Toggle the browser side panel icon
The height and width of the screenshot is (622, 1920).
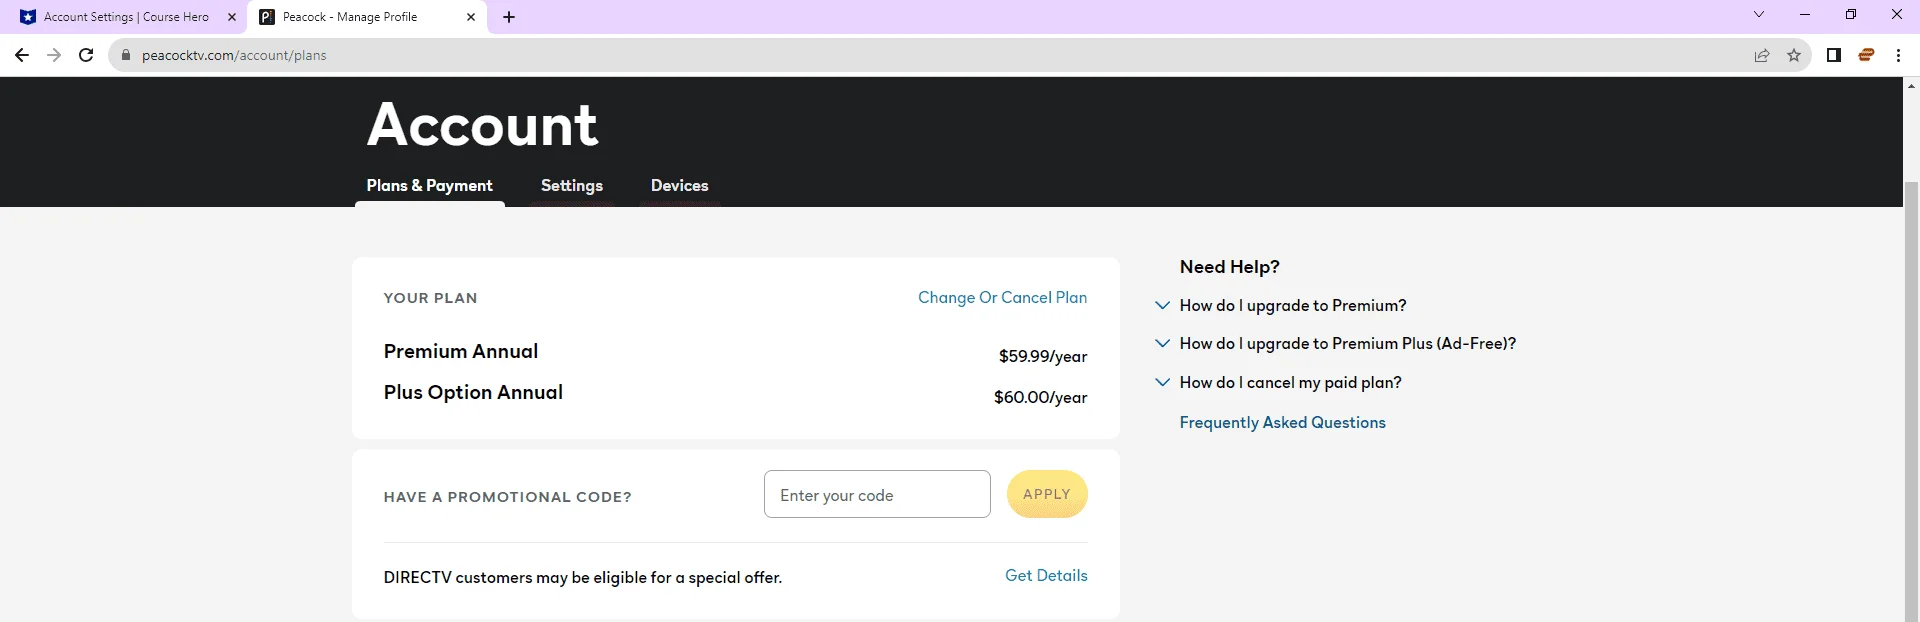click(x=1834, y=55)
